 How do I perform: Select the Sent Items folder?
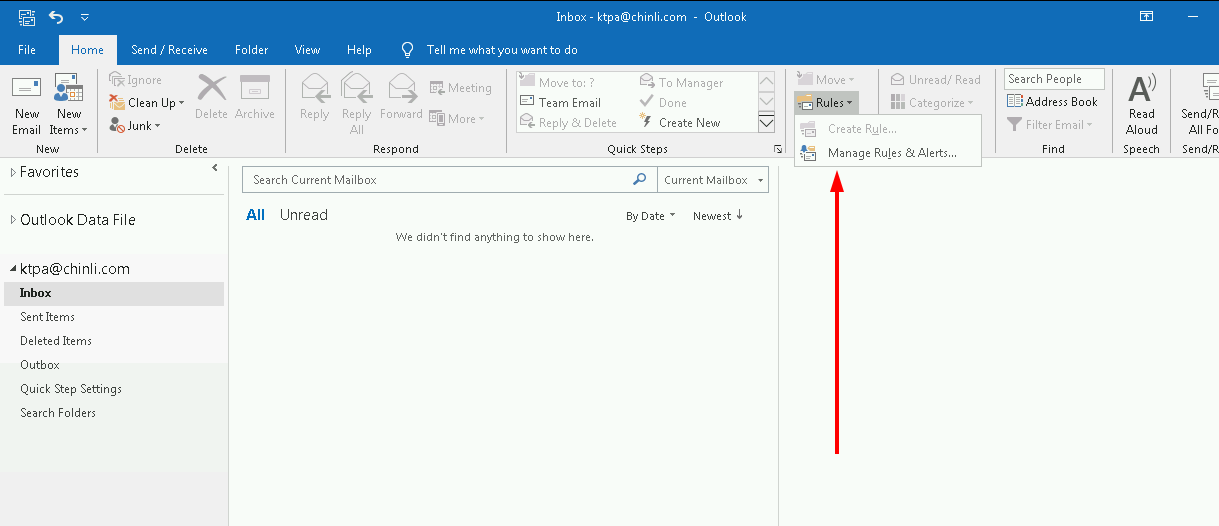(113, 317)
